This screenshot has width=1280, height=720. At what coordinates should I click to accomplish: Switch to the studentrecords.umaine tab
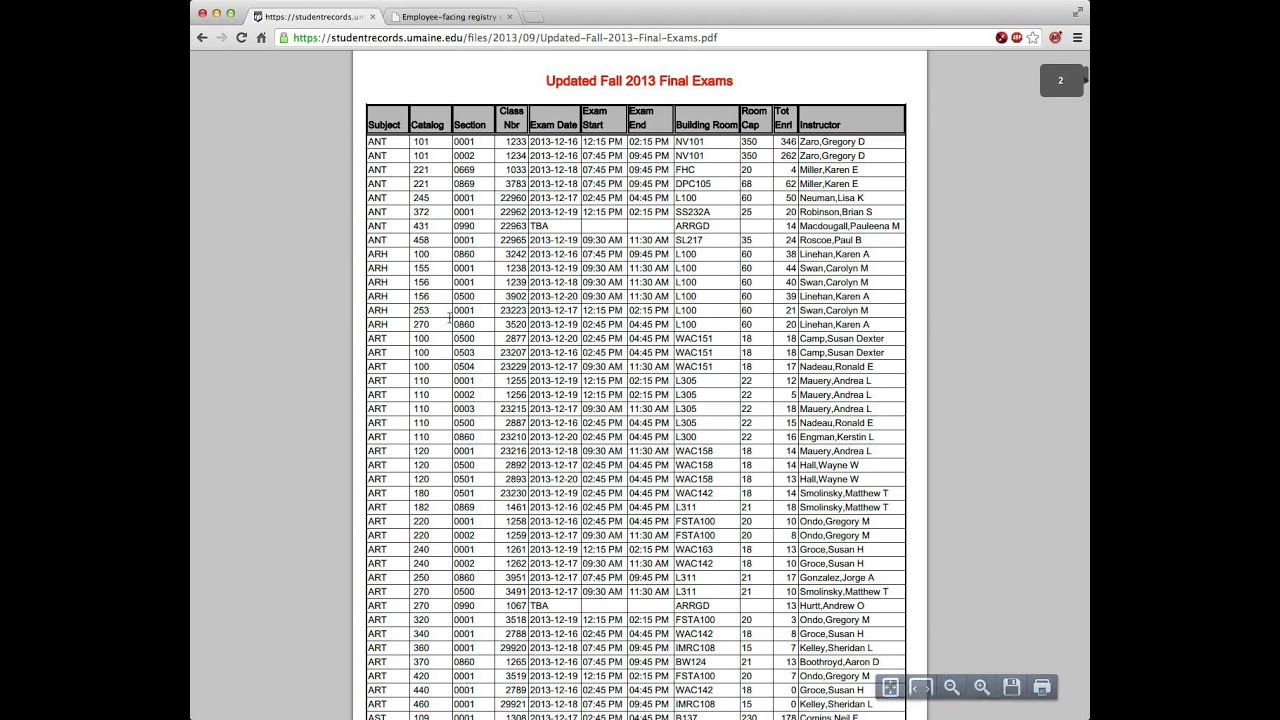click(315, 17)
